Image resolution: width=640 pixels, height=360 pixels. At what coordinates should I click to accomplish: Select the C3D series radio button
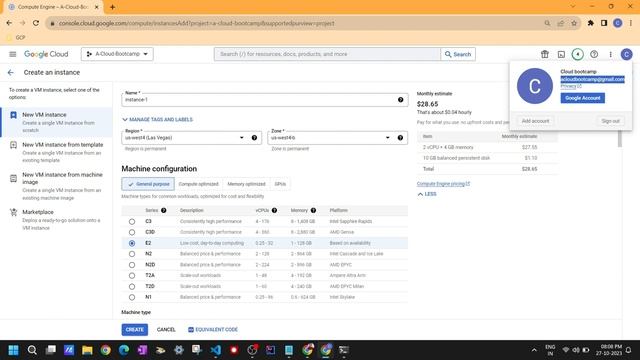tap(132, 232)
